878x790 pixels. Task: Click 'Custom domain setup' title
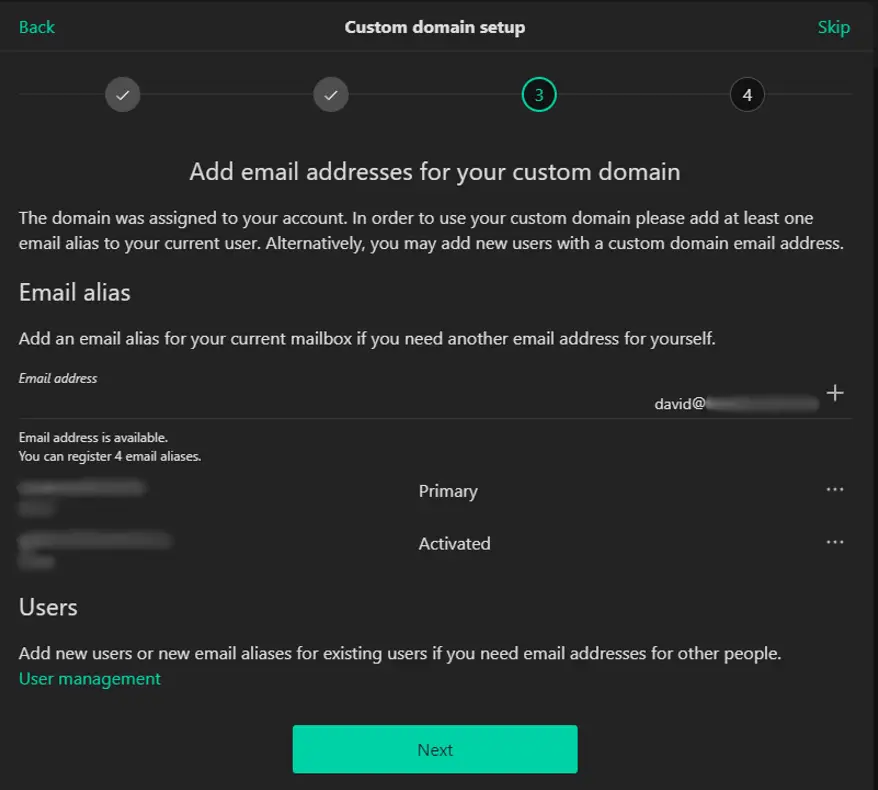point(435,27)
